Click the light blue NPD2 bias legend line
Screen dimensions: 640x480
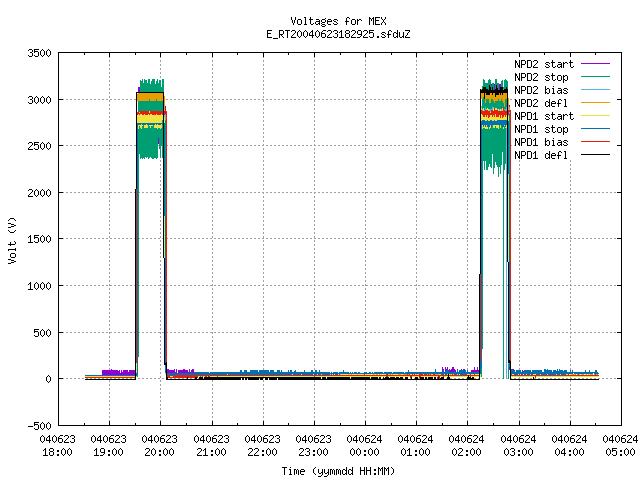click(595, 89)
